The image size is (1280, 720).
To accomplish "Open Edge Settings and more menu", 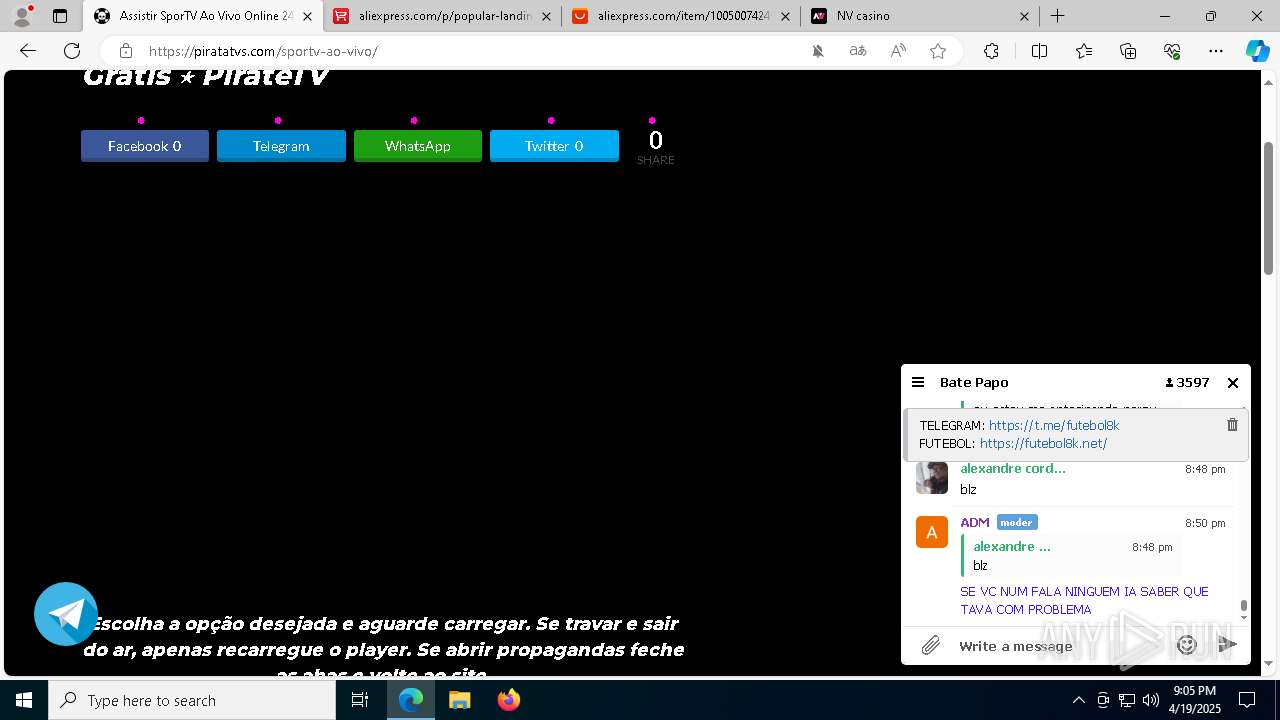I will [1216, 51].
